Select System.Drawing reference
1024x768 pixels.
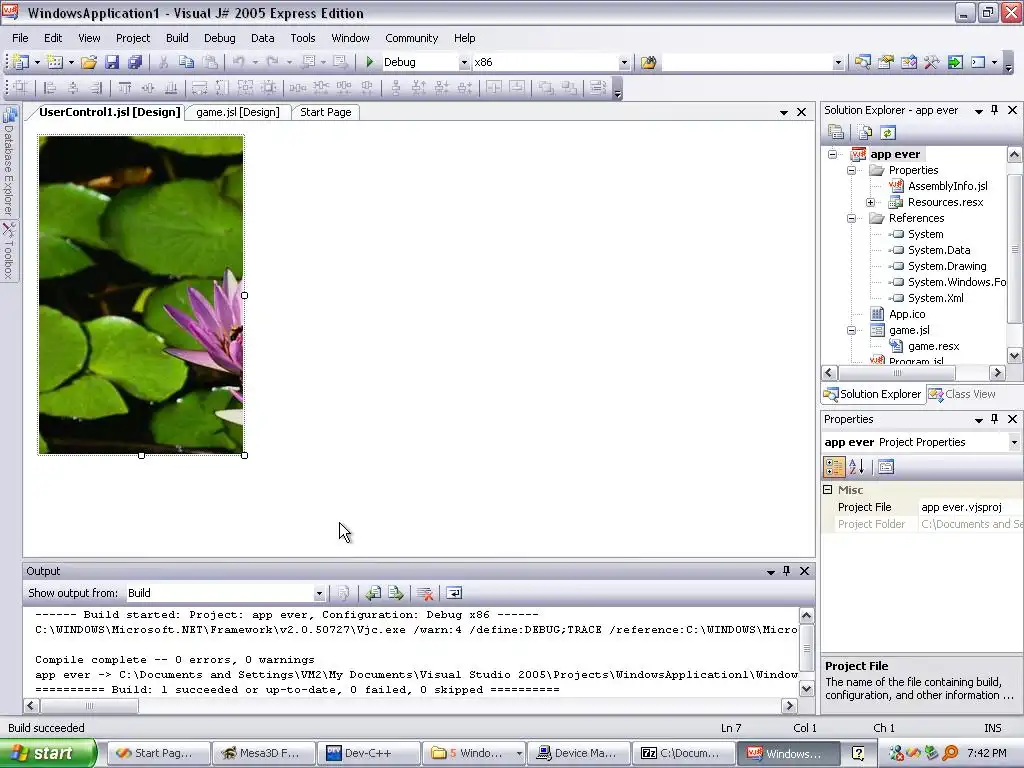[x=947, y=266]
